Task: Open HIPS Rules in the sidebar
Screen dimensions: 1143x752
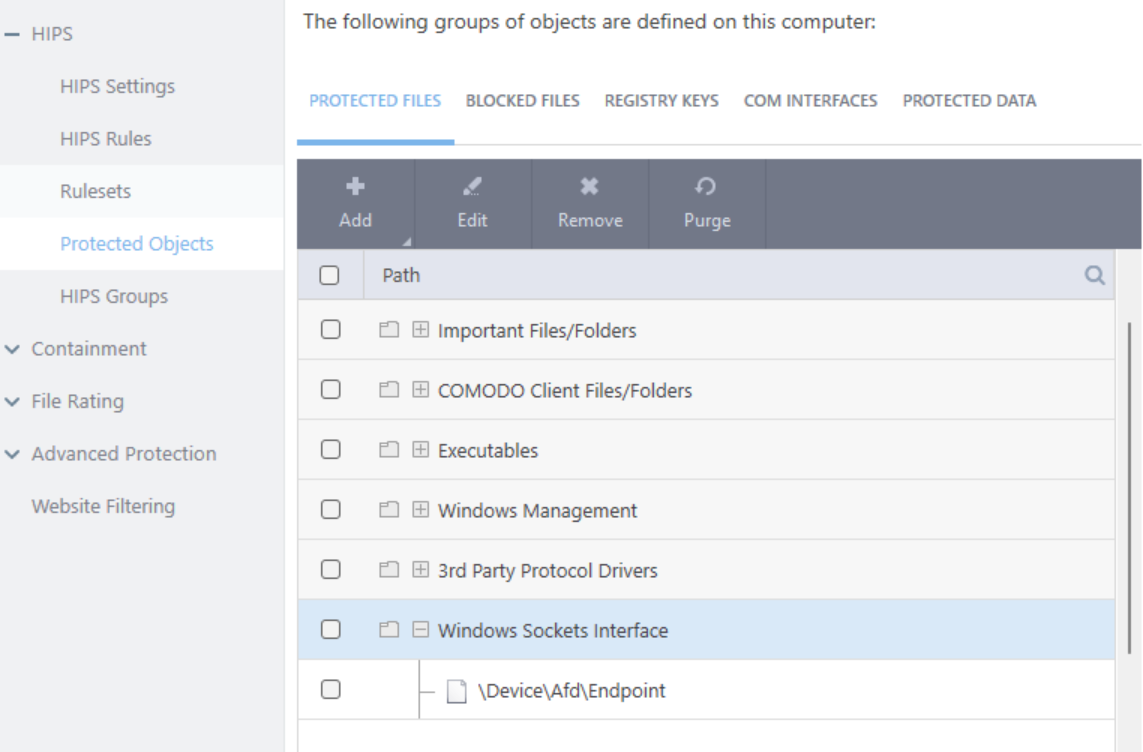Action: click(106, 139)
